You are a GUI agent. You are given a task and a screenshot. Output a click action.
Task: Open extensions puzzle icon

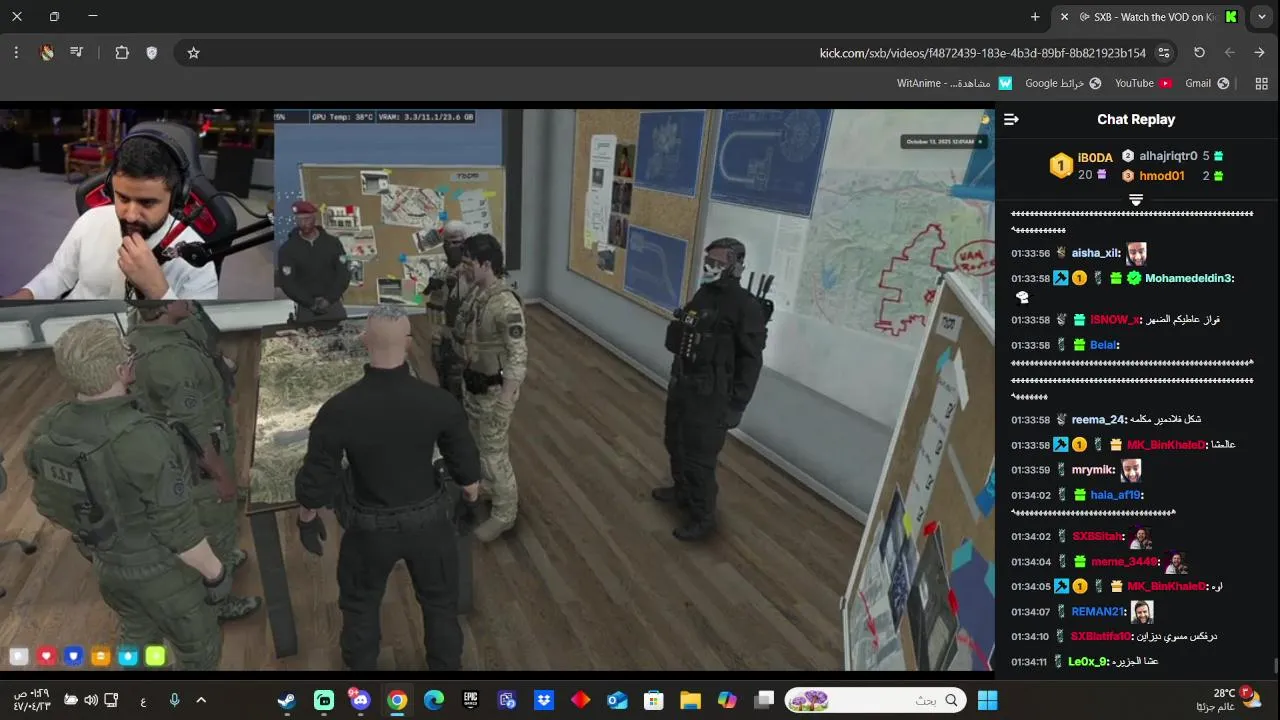tap(122, 53)
